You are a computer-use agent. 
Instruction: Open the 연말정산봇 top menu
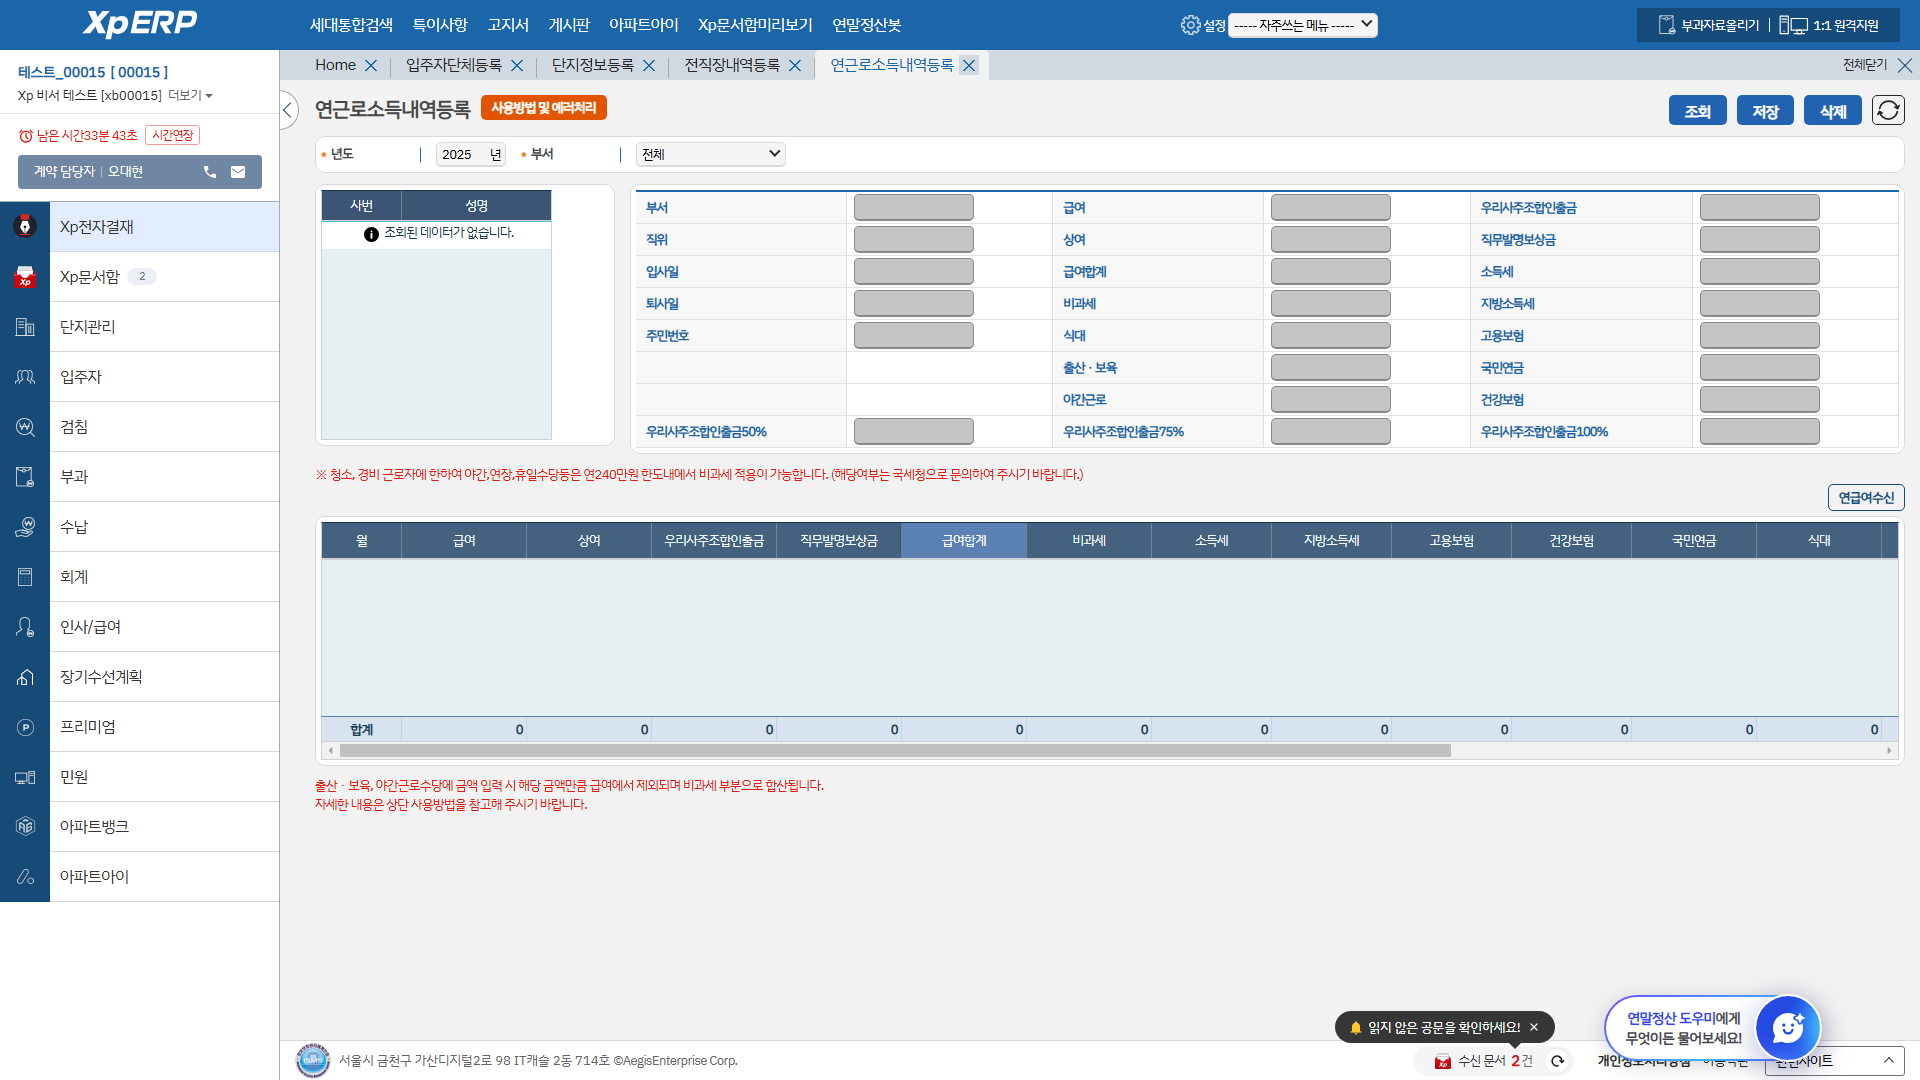[866, 25]
